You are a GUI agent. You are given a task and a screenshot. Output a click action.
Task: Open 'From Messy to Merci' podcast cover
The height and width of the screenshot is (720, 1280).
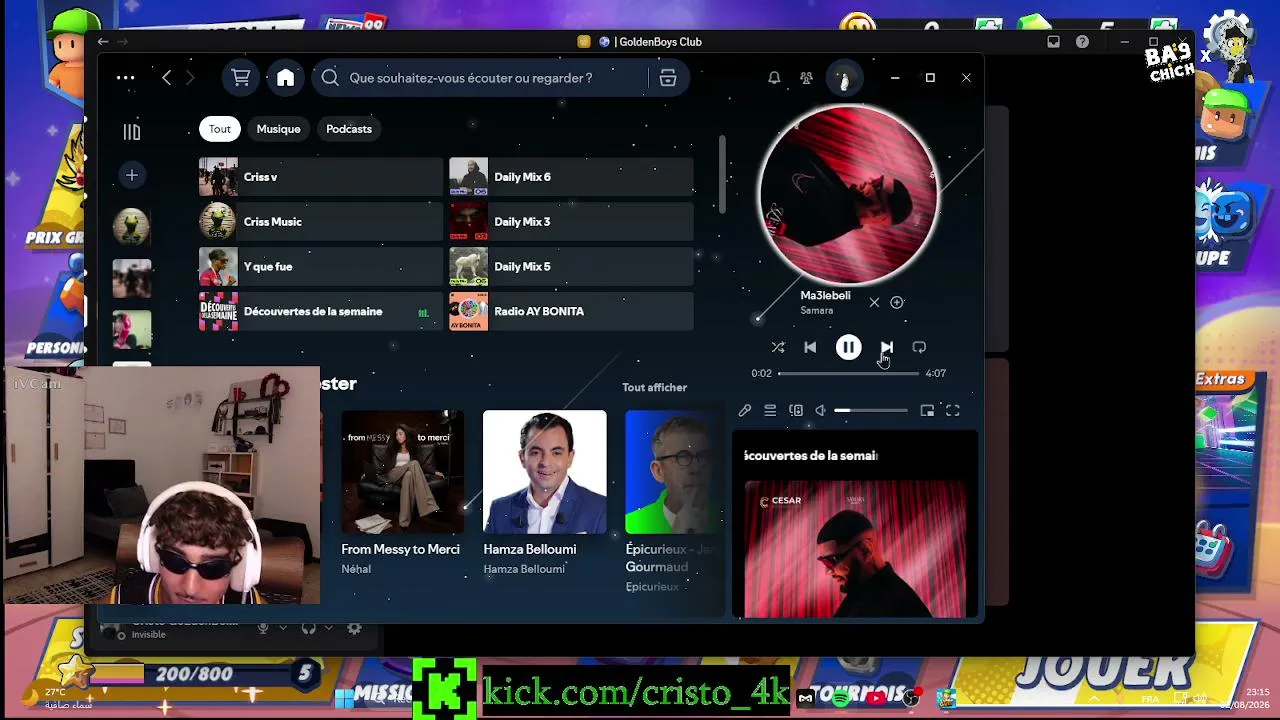point(402,472)
